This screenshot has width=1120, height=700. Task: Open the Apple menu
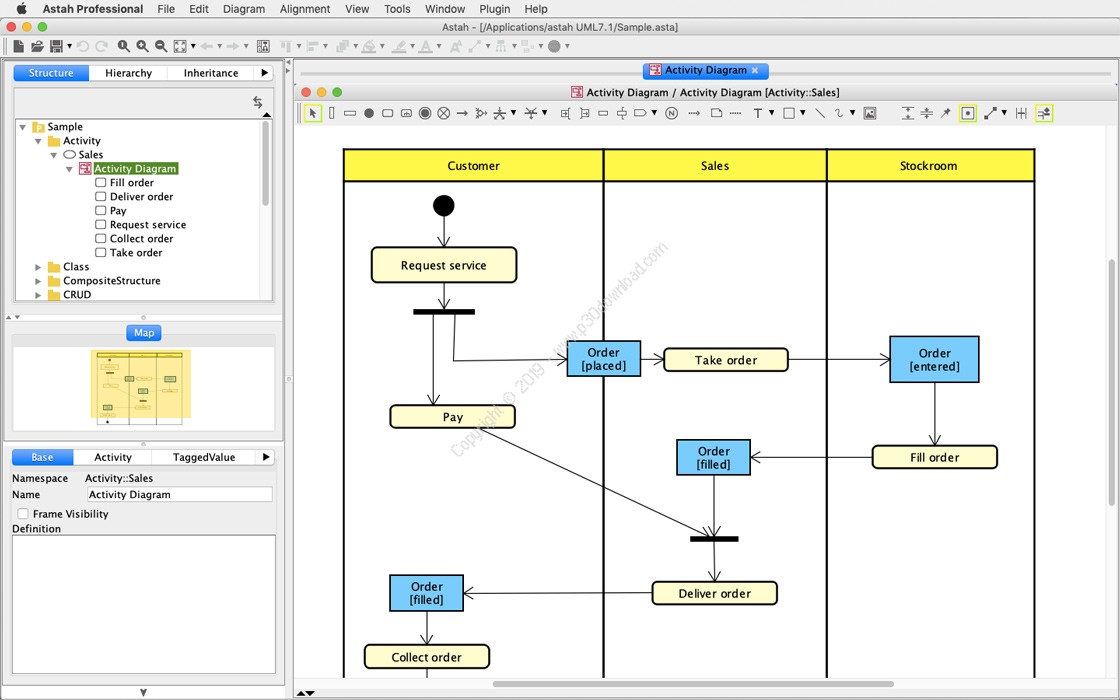click(21, 9)
